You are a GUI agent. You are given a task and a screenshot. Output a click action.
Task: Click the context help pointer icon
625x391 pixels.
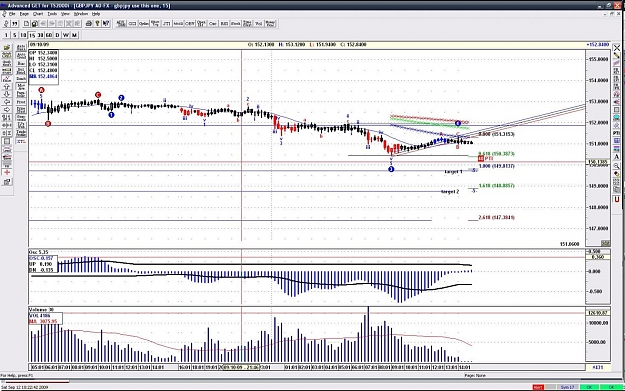106,24
